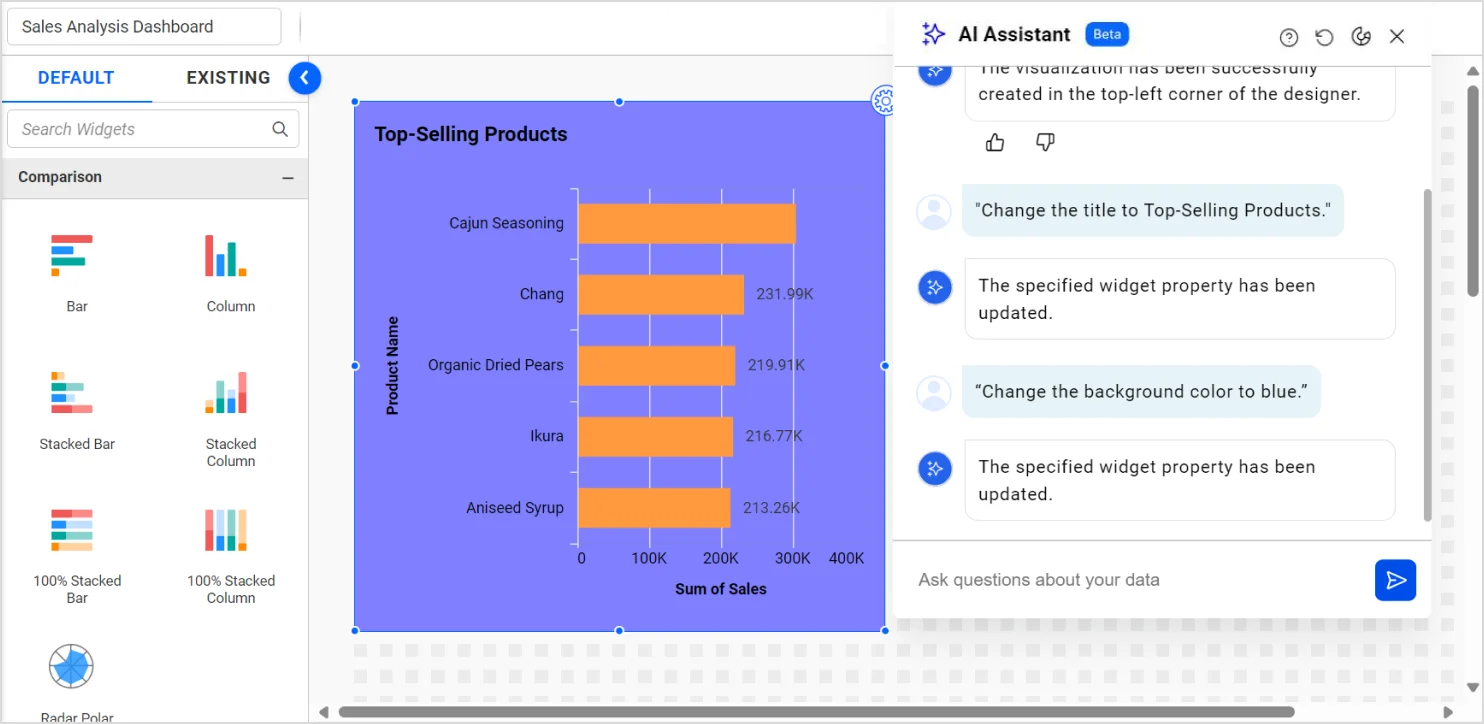Screen dimensions: 1484x724
Task: Switch to the EXISTING tab
Action: (x=228, y=78)
